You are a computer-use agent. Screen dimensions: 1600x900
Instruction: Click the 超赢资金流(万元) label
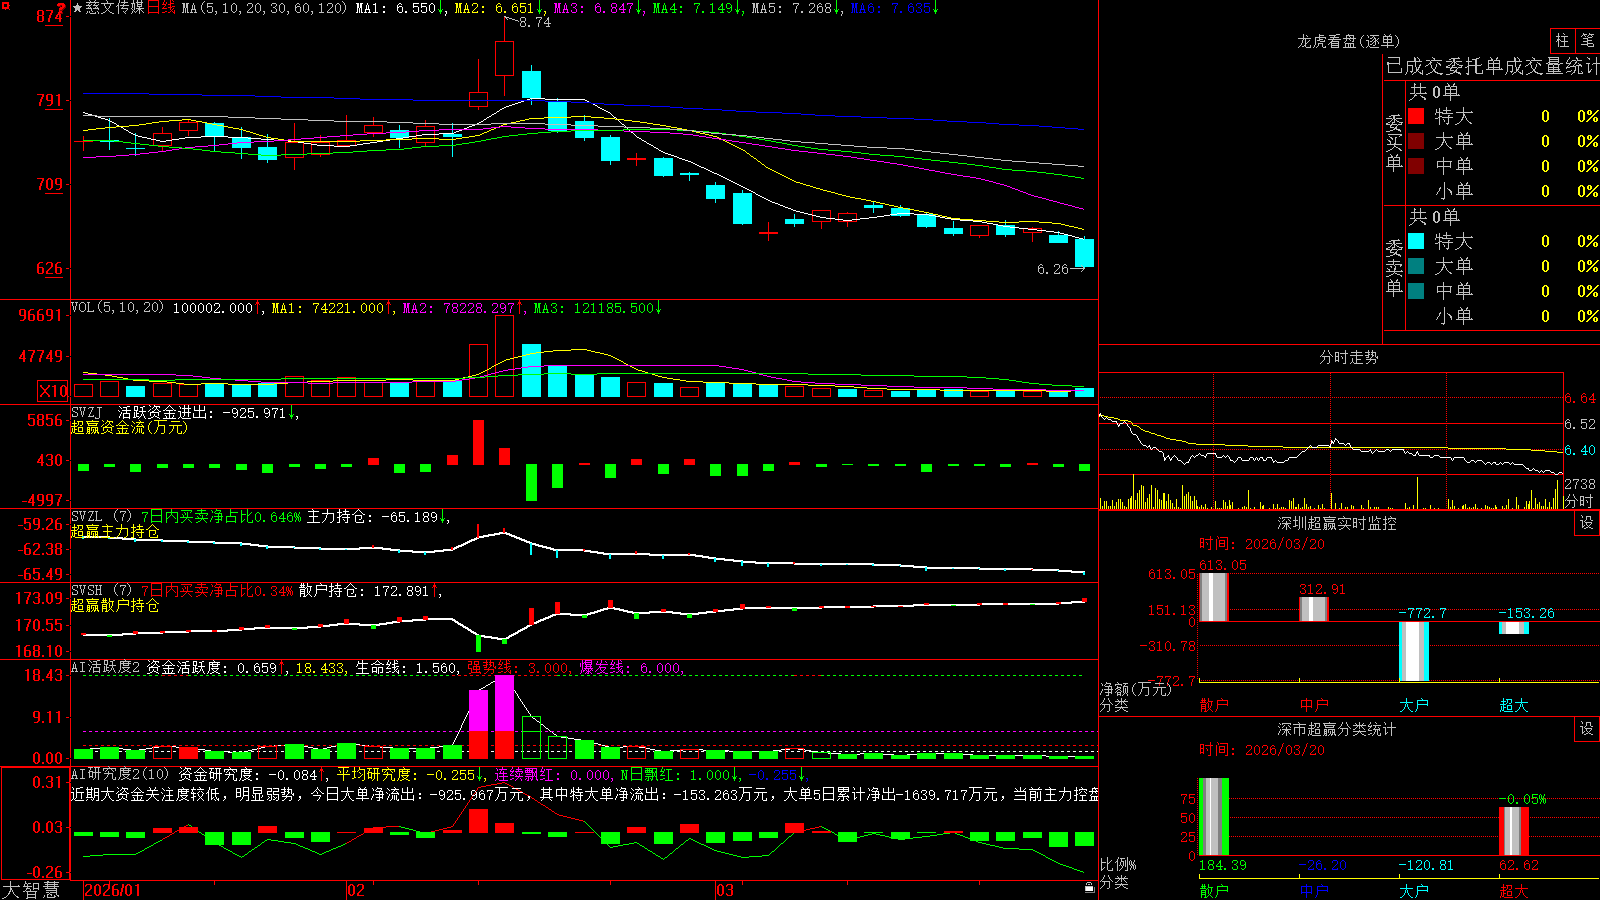[129, 427]
